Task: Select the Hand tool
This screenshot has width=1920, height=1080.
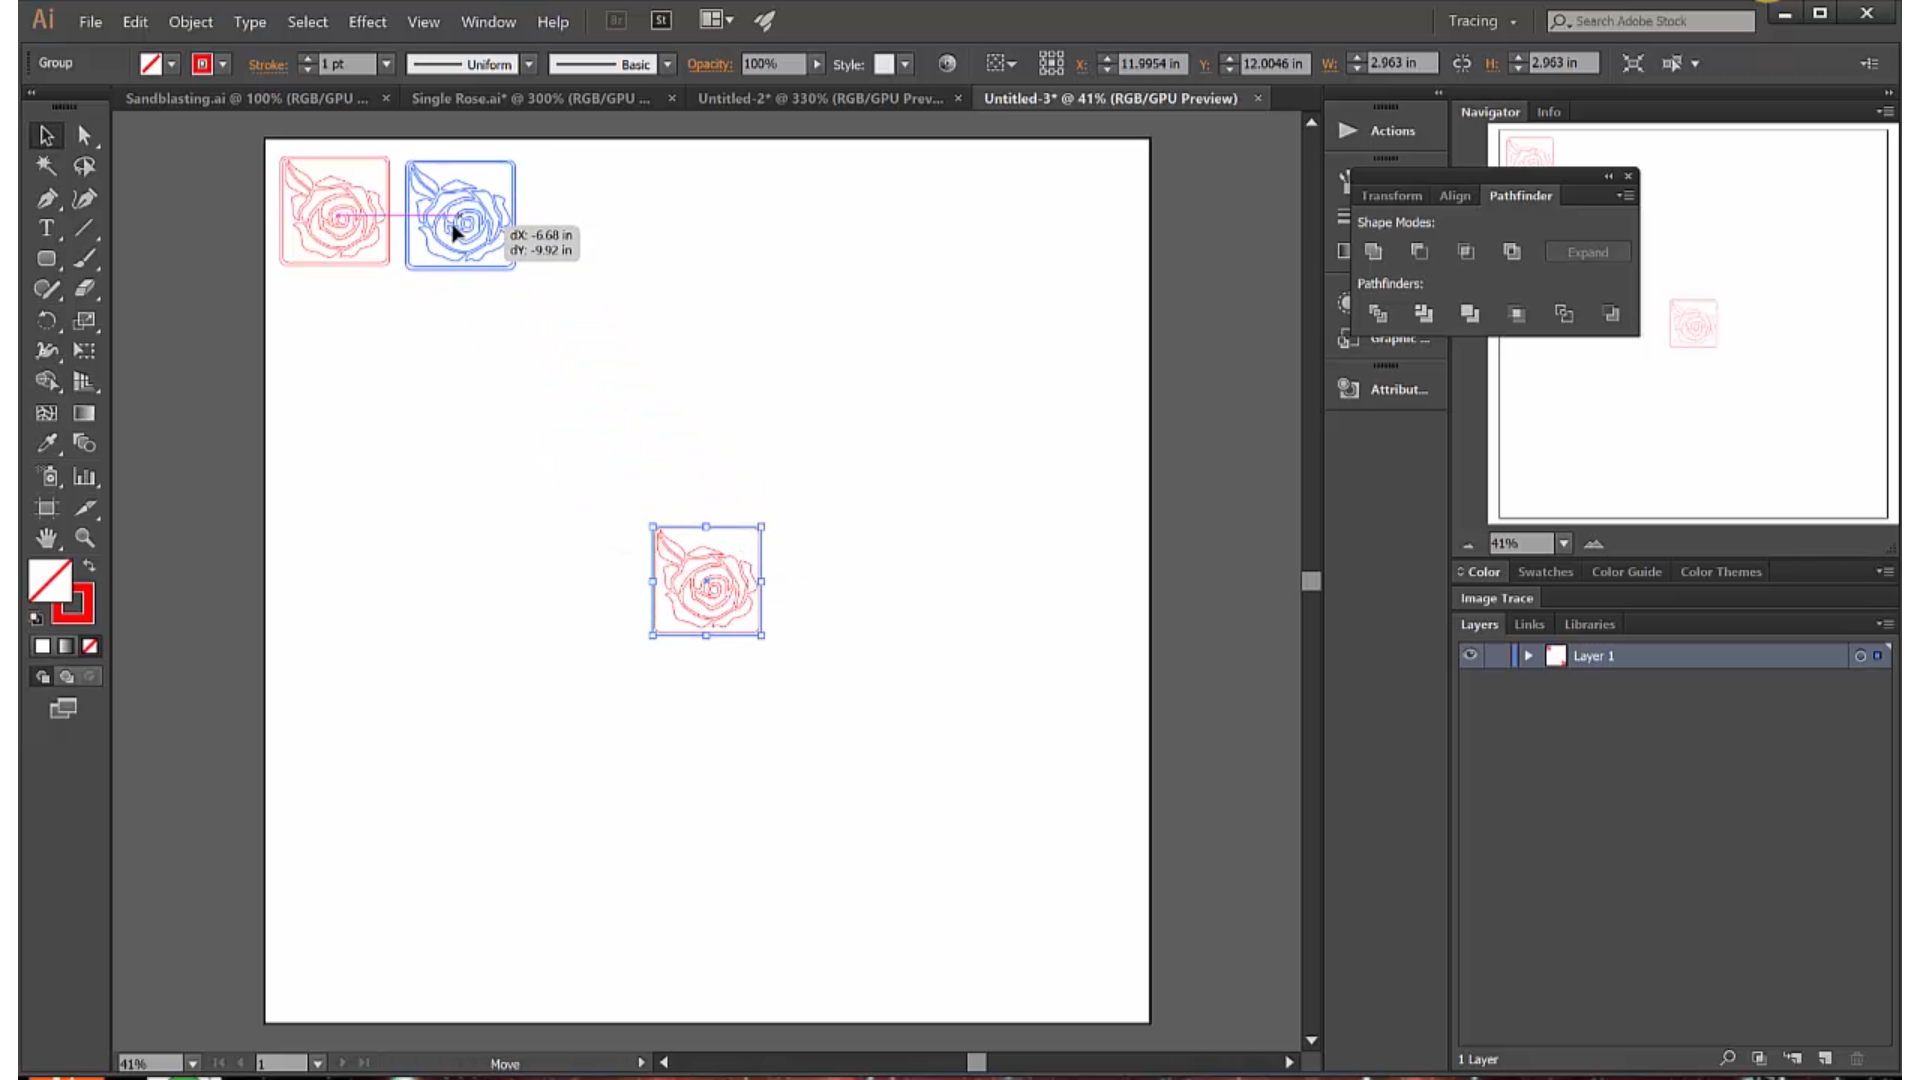Action: point(46,538)
